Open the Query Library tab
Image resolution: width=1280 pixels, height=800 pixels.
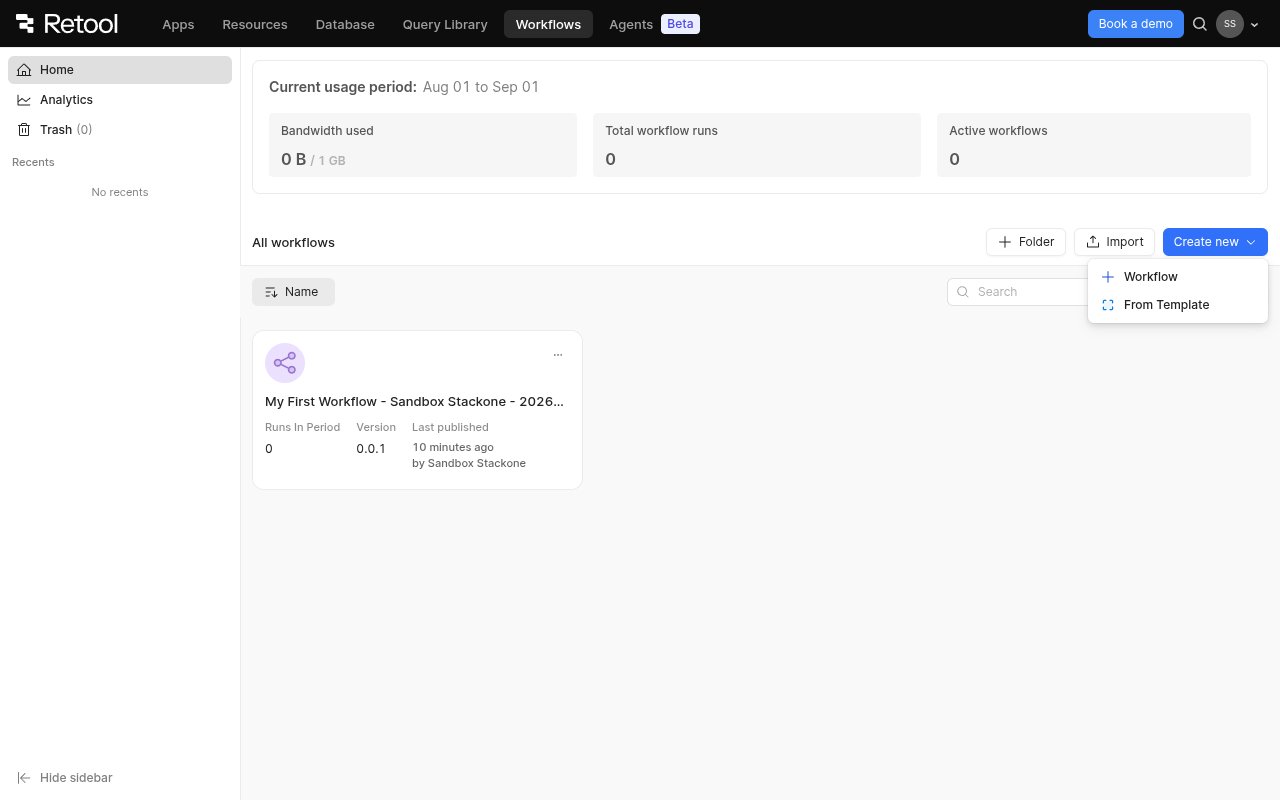(x=445, y=24)
